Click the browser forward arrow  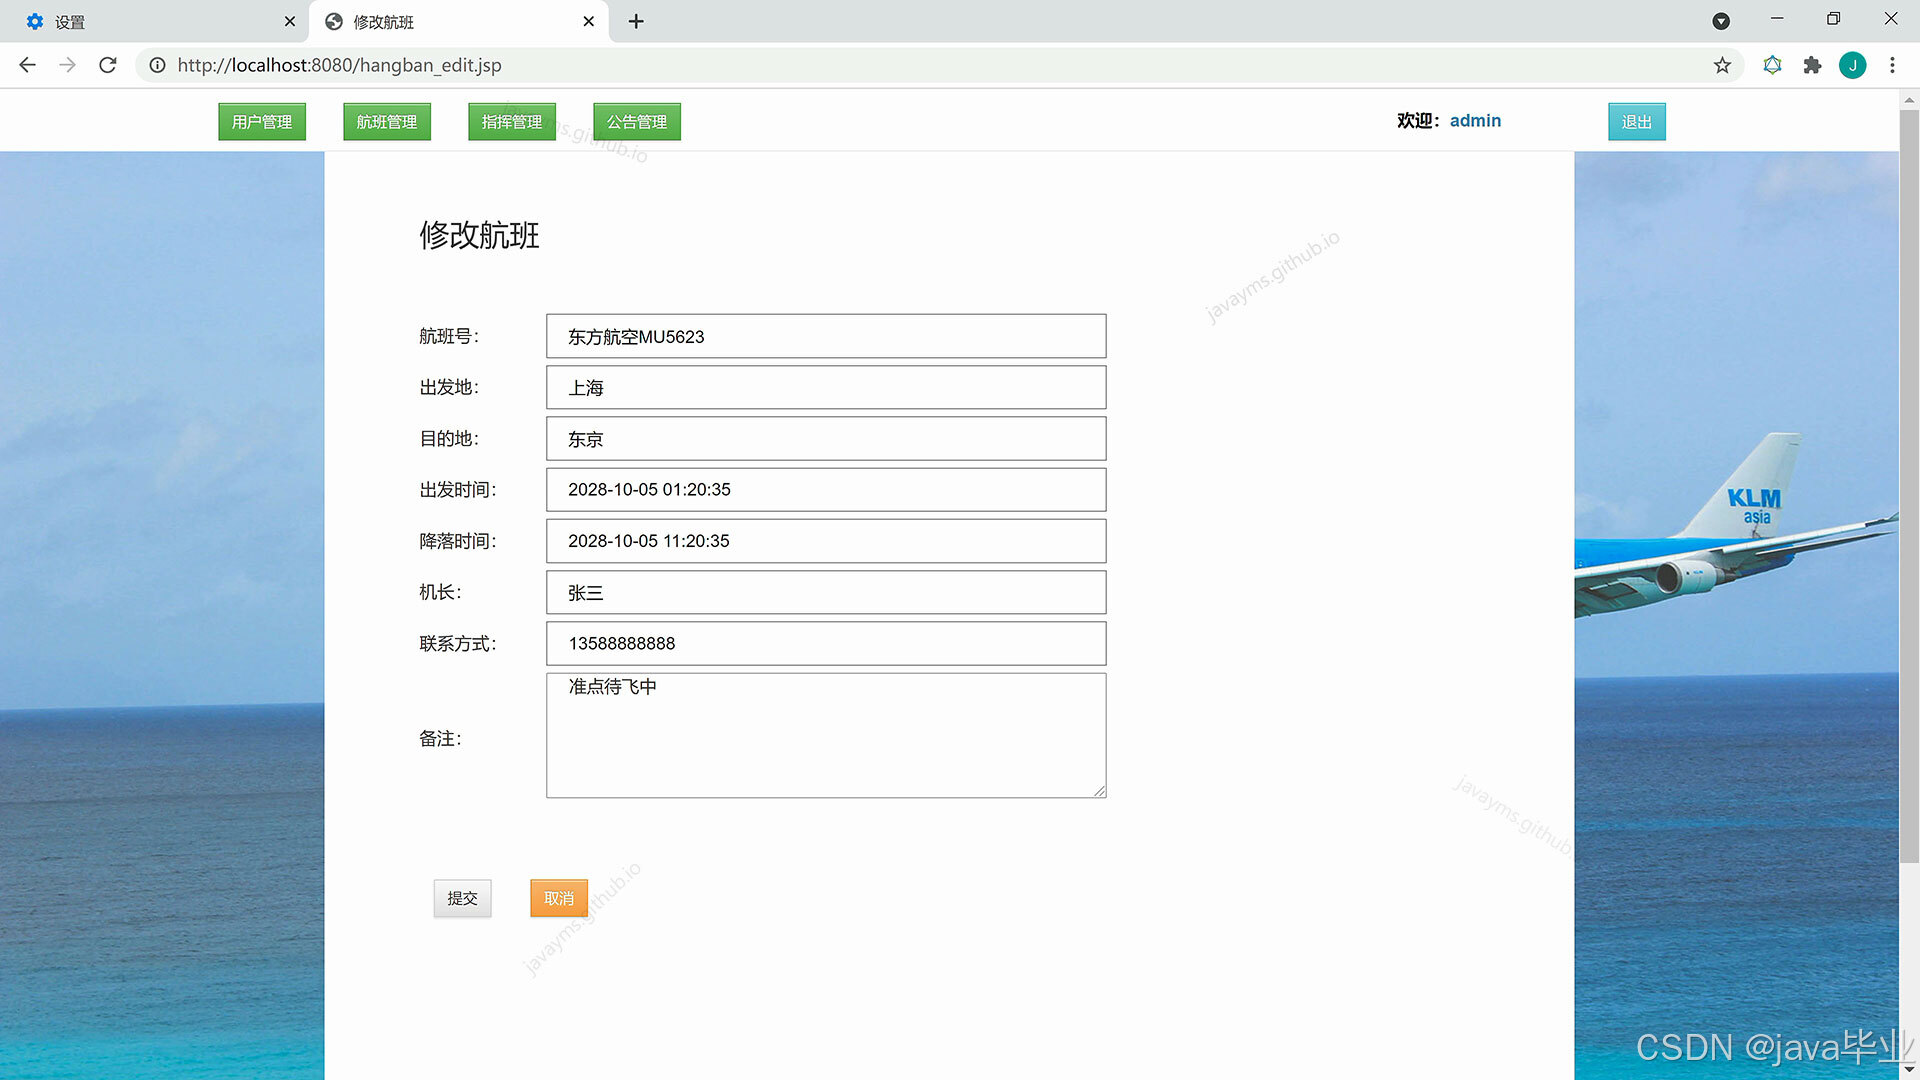click(x=67, y=65)
